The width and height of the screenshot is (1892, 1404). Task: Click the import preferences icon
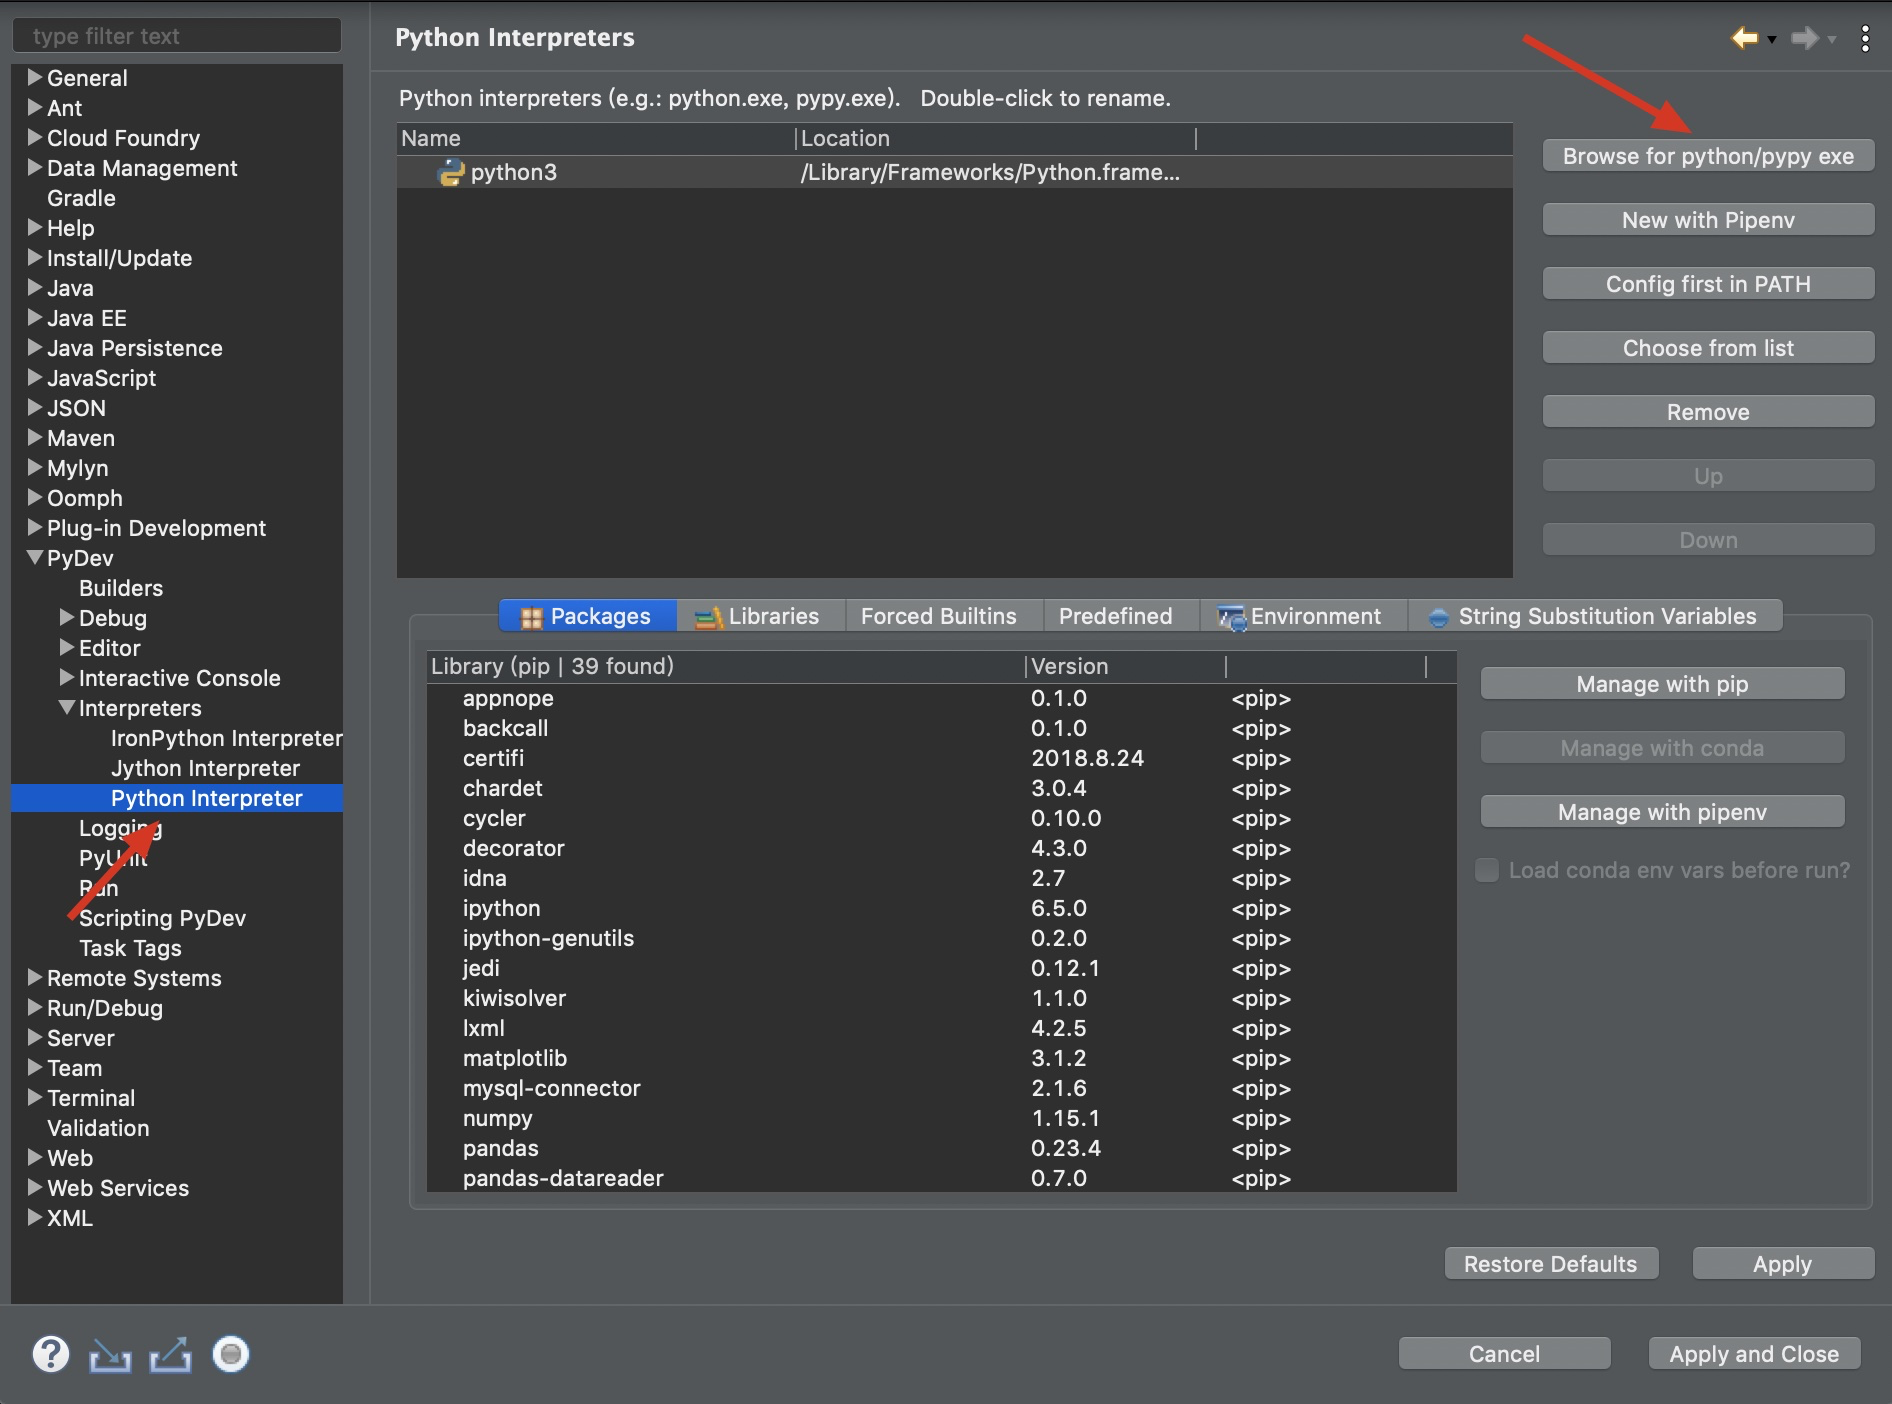pos(110,1355)
